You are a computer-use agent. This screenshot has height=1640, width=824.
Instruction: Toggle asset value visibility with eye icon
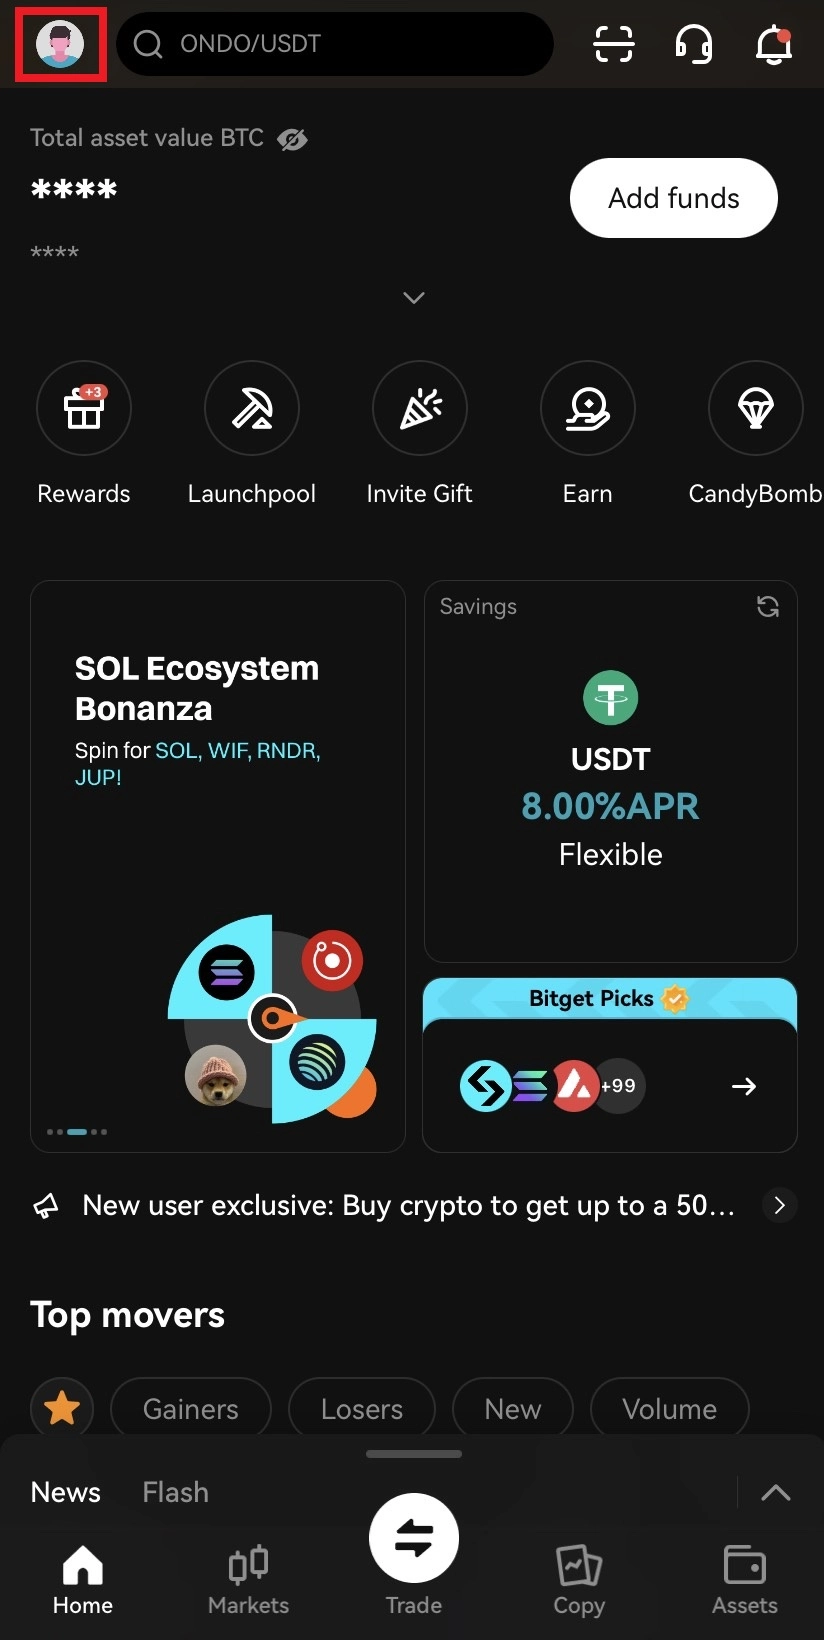[292, 139]
